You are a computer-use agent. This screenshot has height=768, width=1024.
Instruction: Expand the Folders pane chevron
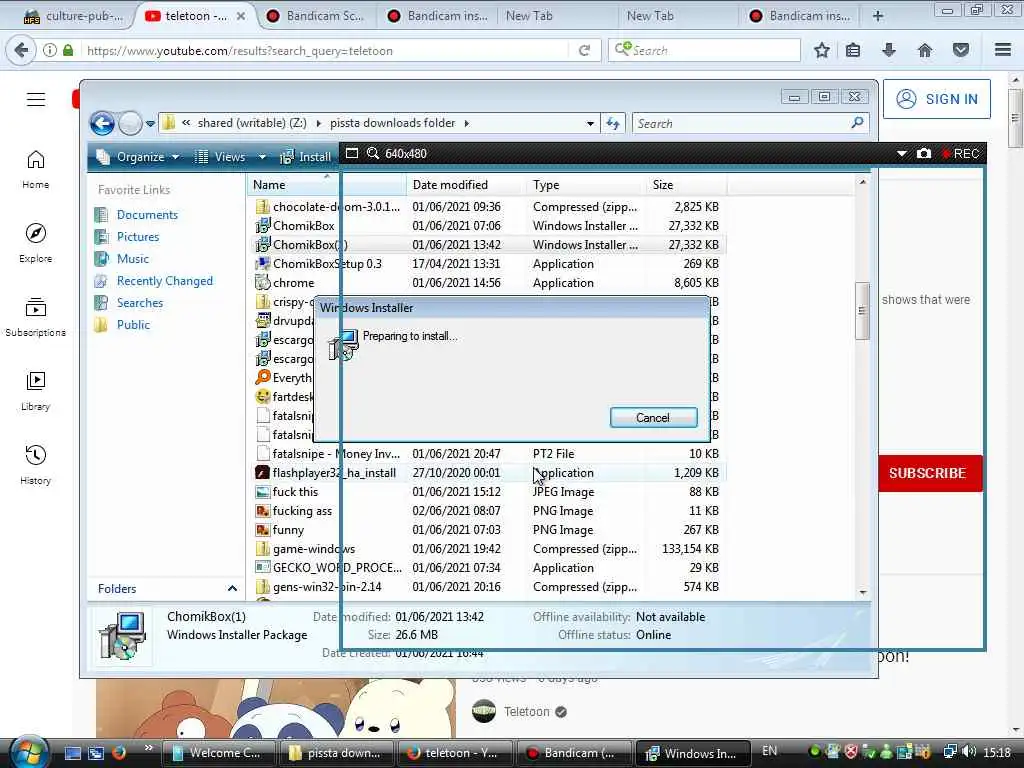[232, 588]
